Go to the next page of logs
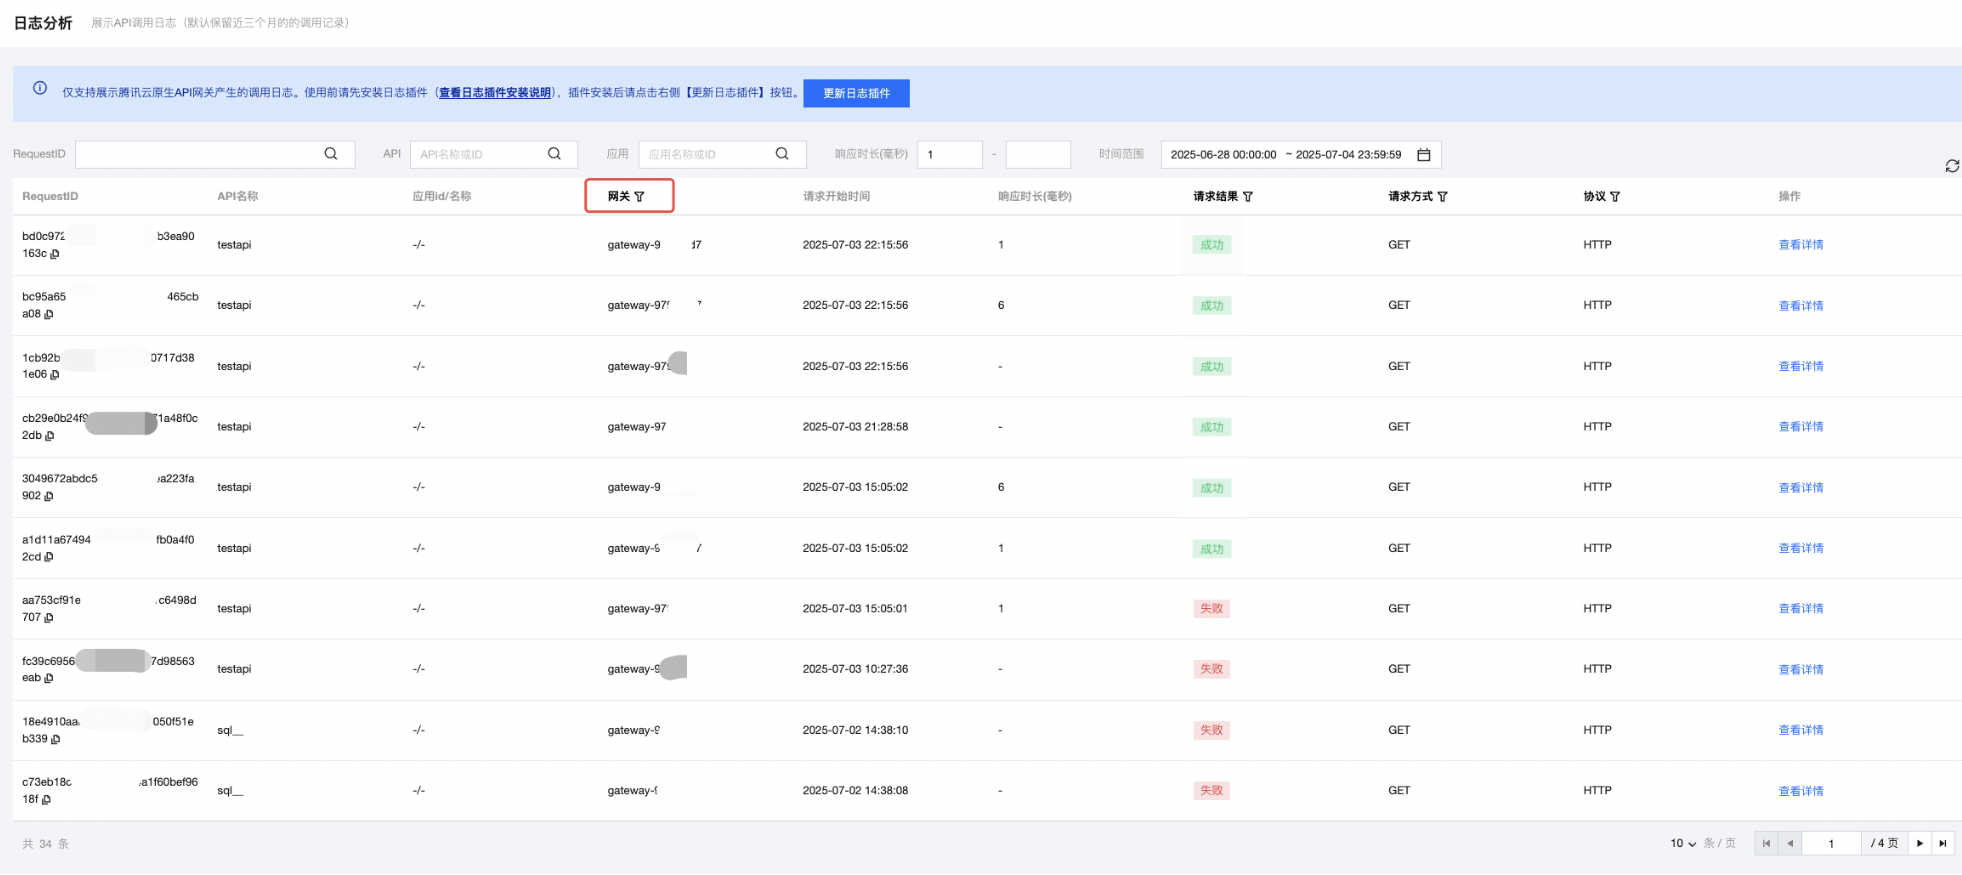The width and height of the screenshot is (1962, 875). pos(1919,844)
